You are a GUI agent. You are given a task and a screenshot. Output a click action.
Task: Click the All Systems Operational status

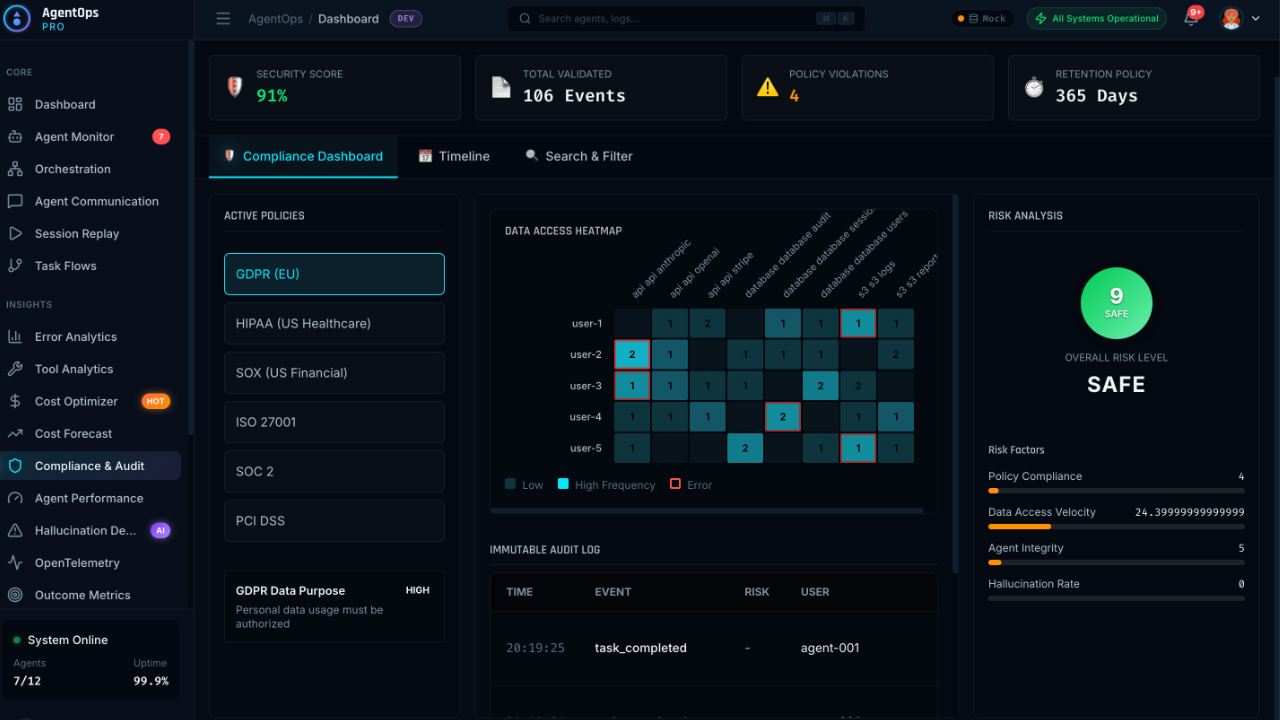pyautogui.click(x=1096, y=18)
